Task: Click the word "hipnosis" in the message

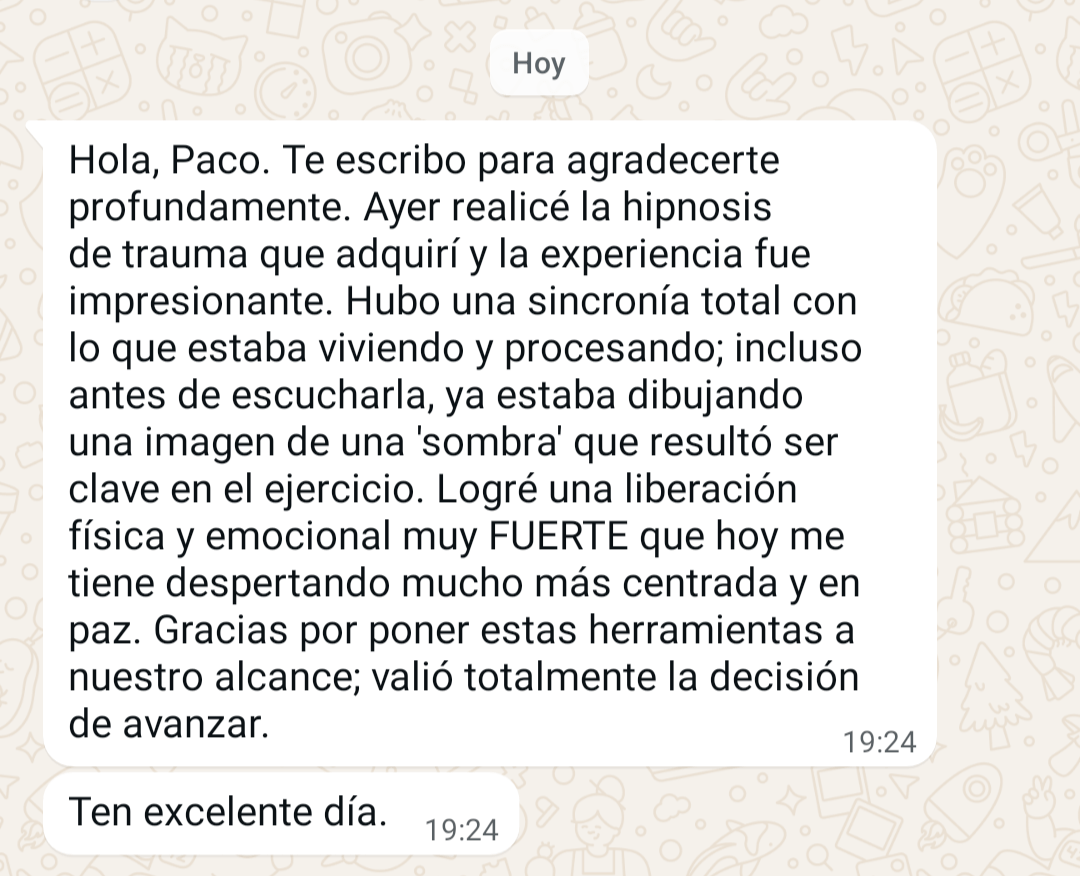Action: 696,208
